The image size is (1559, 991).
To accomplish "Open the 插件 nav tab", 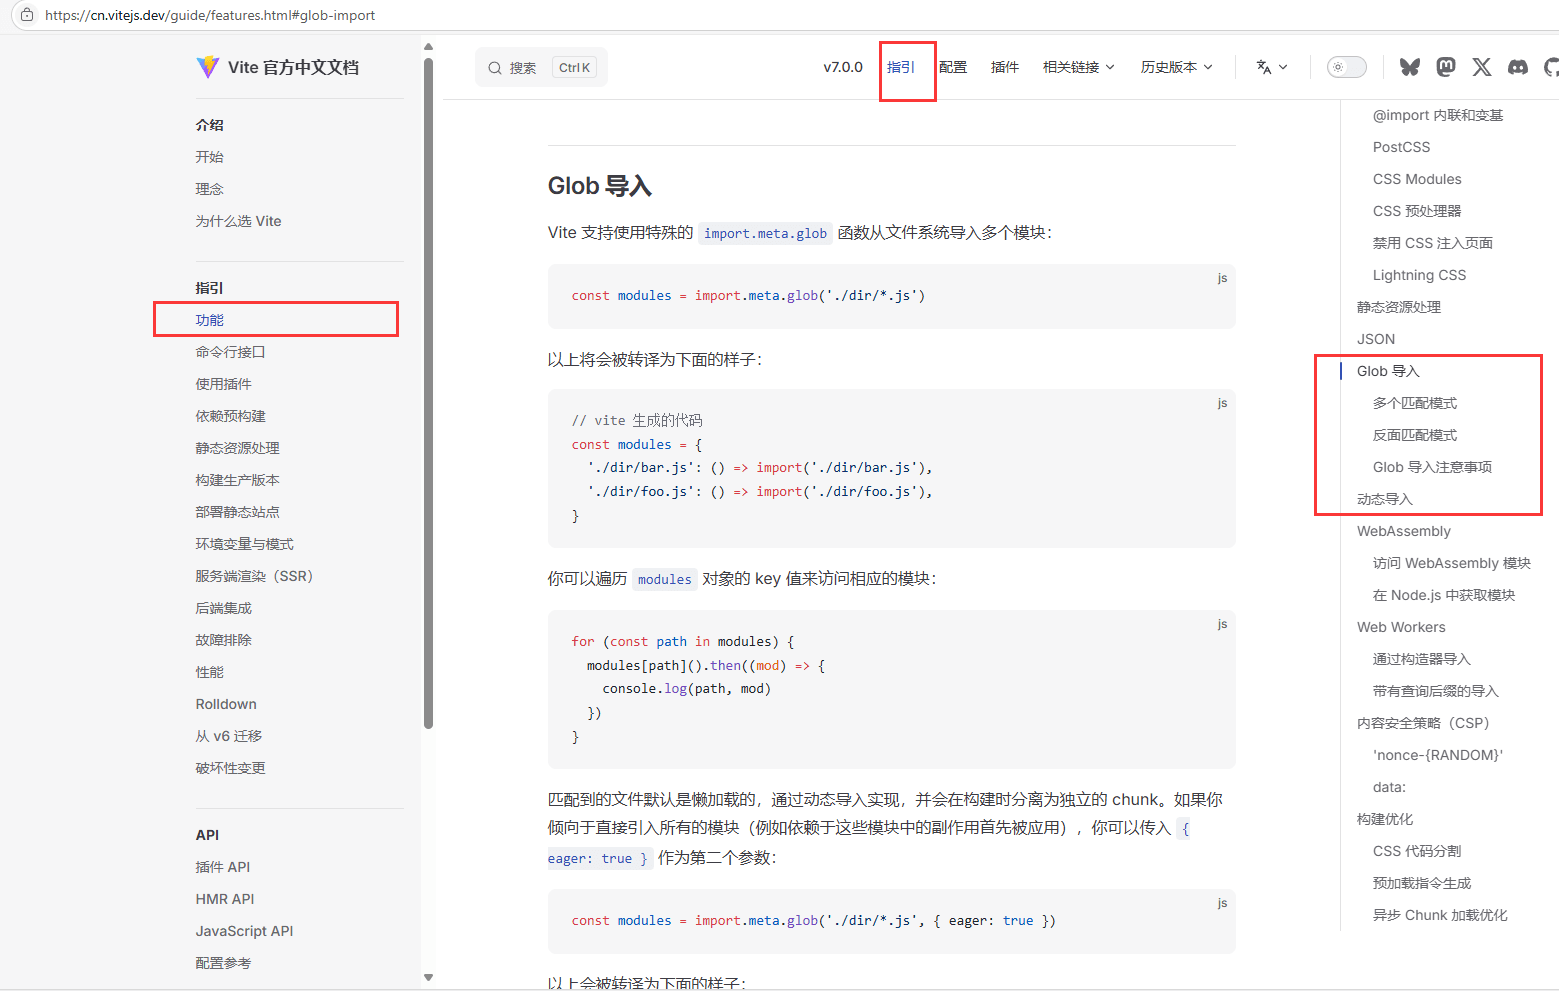I will pos(1005,67).
